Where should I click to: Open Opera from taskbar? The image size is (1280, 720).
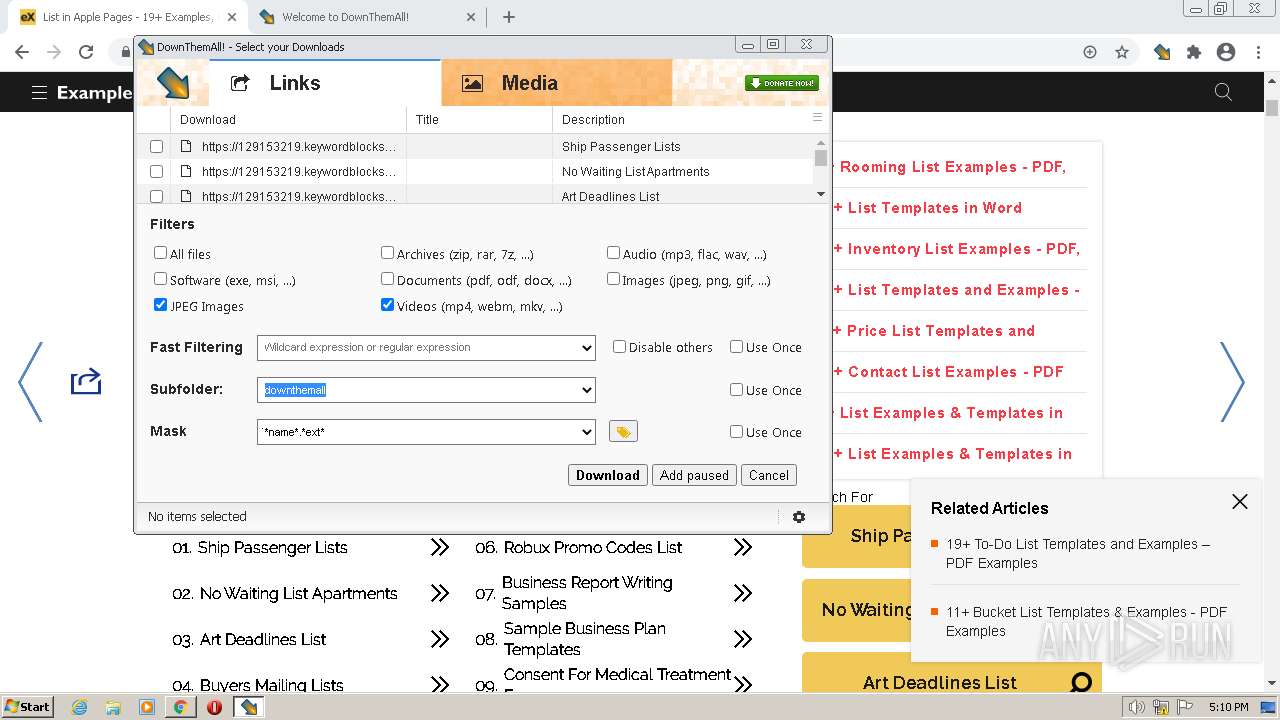214,707
